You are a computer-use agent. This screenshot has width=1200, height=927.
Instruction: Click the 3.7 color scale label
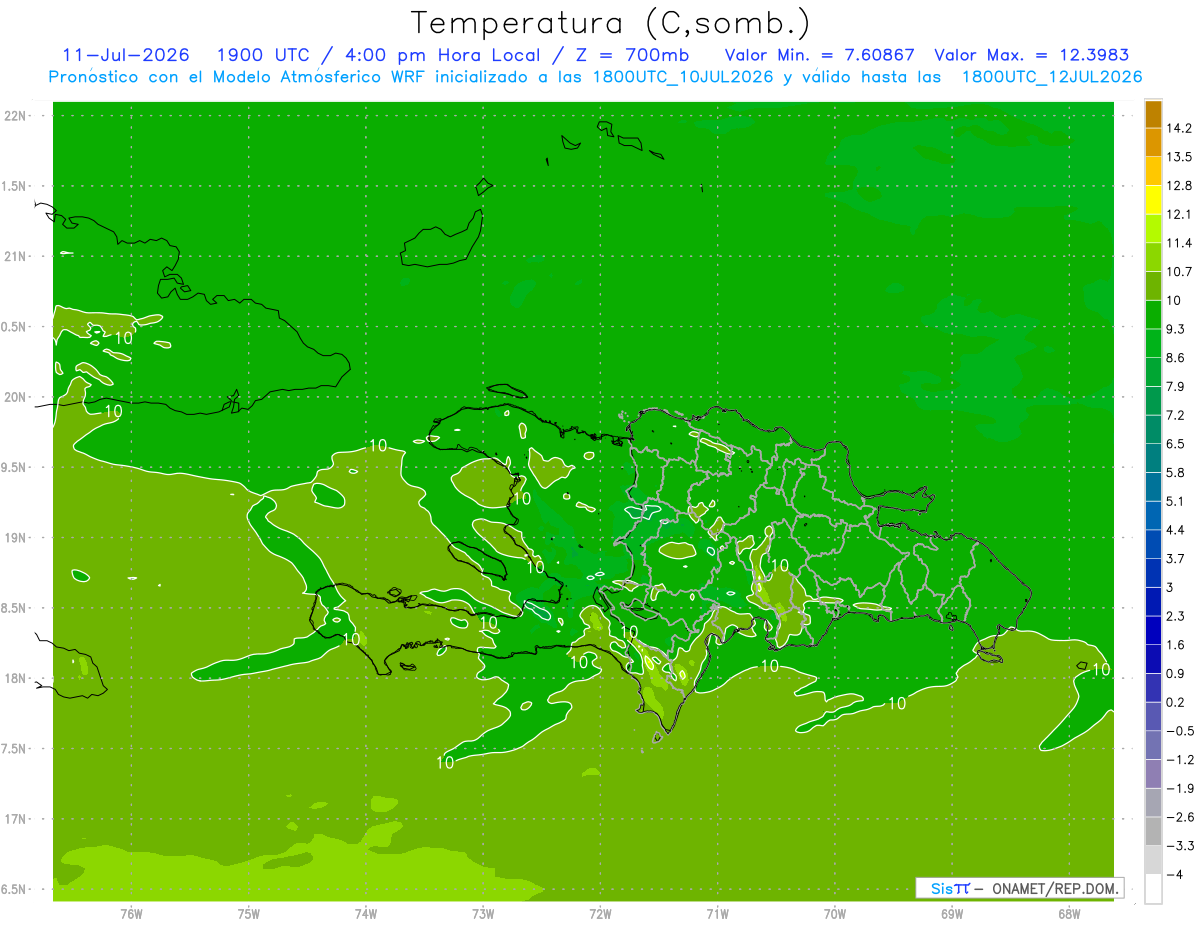point(1176,558)
